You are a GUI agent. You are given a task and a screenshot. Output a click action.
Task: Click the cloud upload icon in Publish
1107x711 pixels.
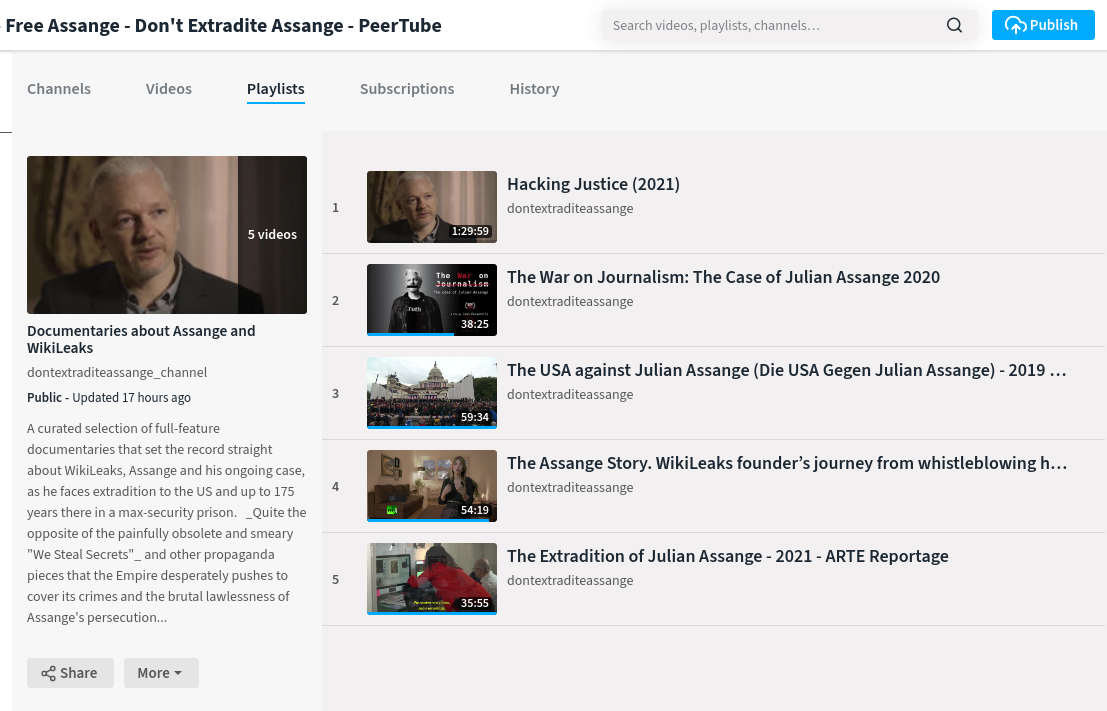coord(1016,25)
